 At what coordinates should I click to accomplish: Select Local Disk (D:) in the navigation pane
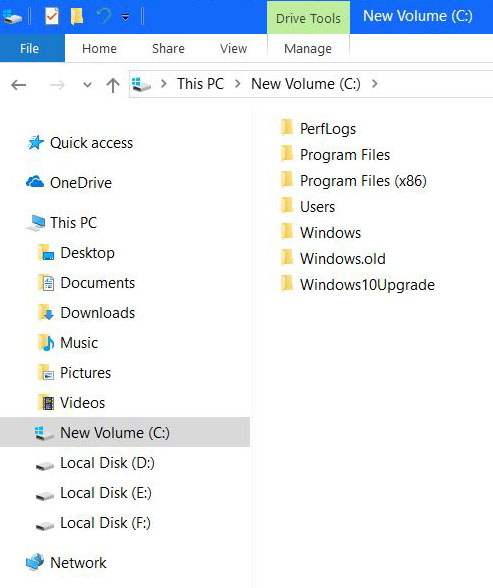tap(108, 463)
